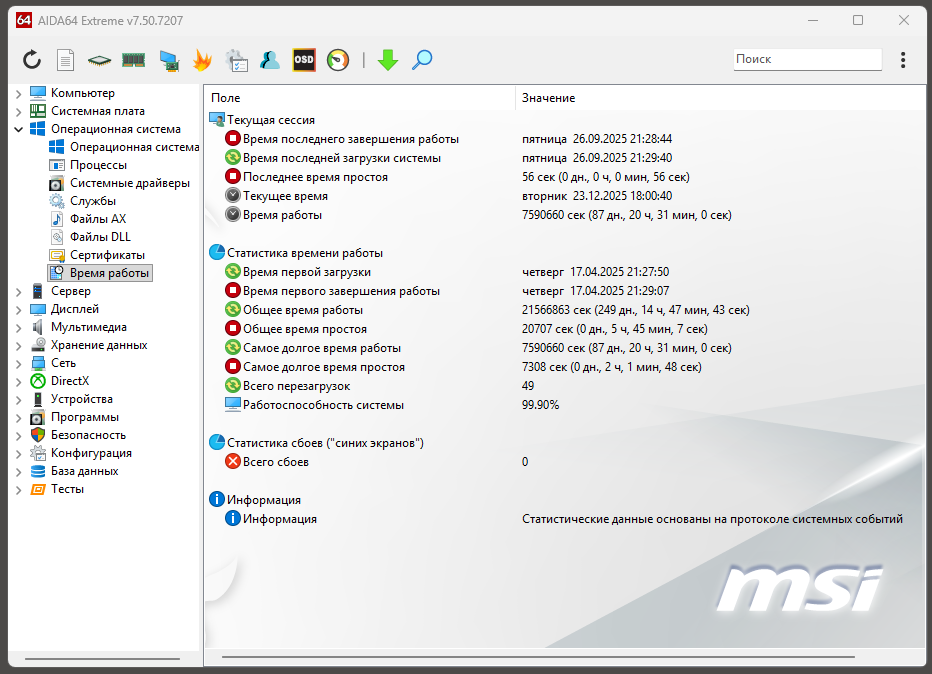This screenshot has height=674, width=932.
Task: Open the audit manager clipboard icon
Action: 237,60
